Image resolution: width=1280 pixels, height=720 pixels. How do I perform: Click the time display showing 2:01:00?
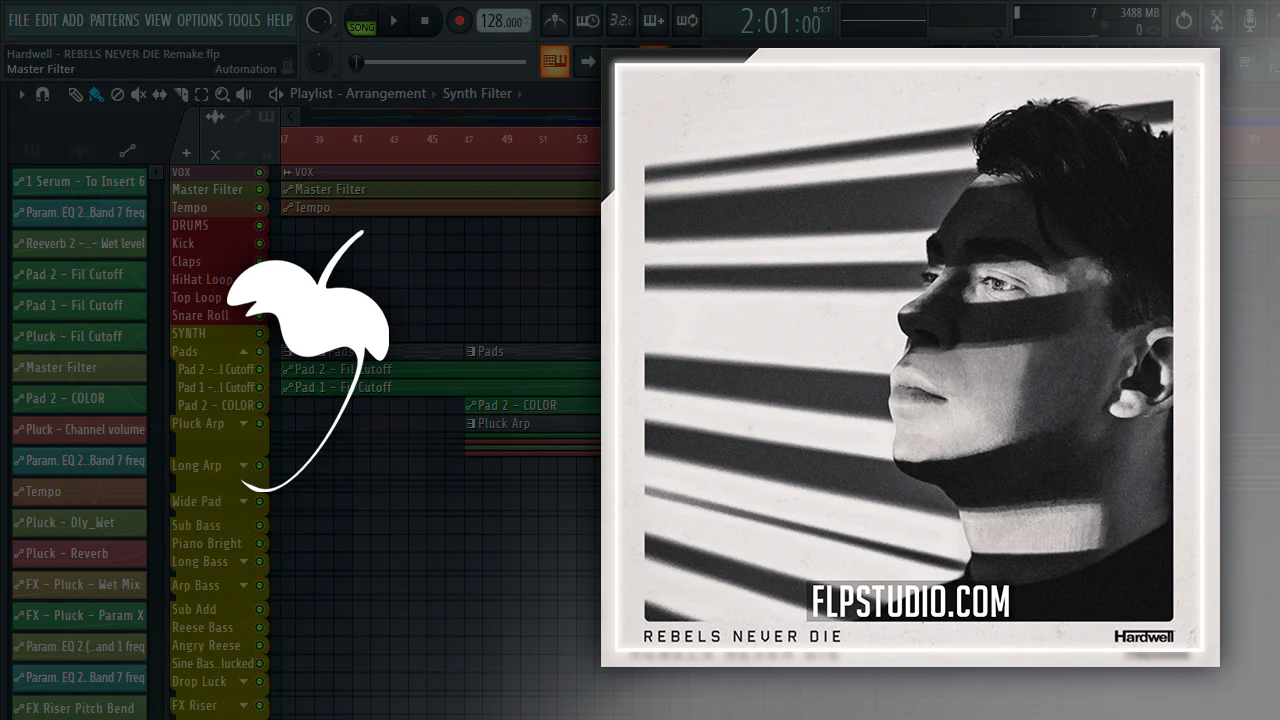coord(781,22)
